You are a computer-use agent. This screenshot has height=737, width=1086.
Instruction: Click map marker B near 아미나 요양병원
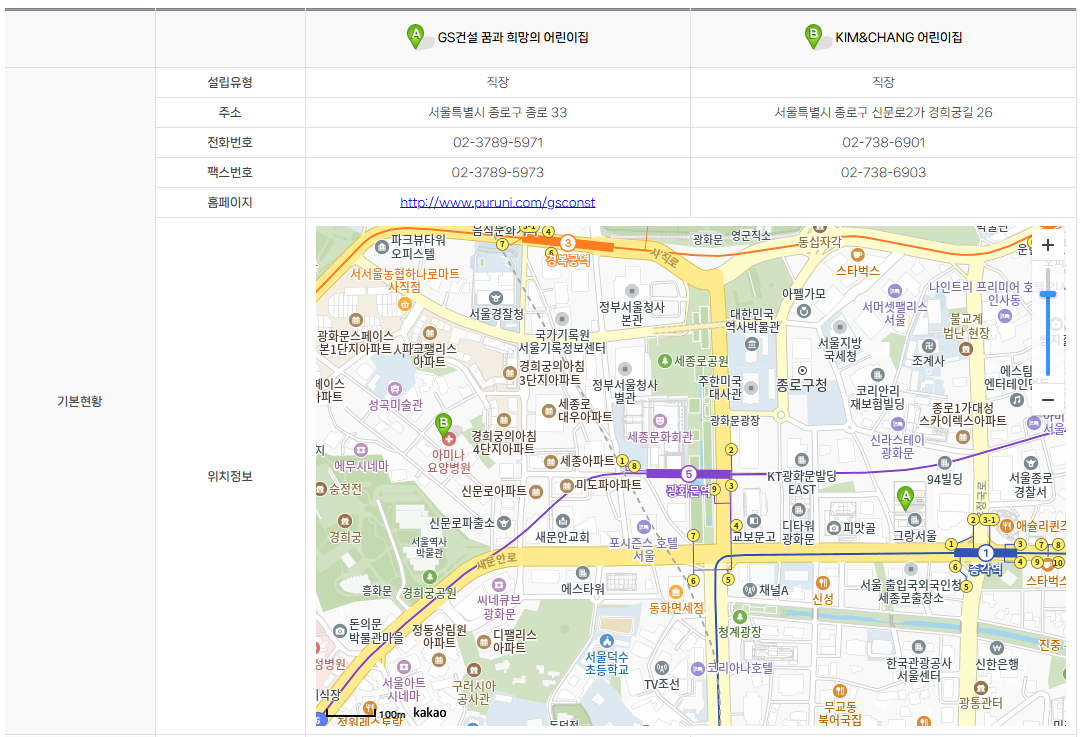(x=443, y=425)
